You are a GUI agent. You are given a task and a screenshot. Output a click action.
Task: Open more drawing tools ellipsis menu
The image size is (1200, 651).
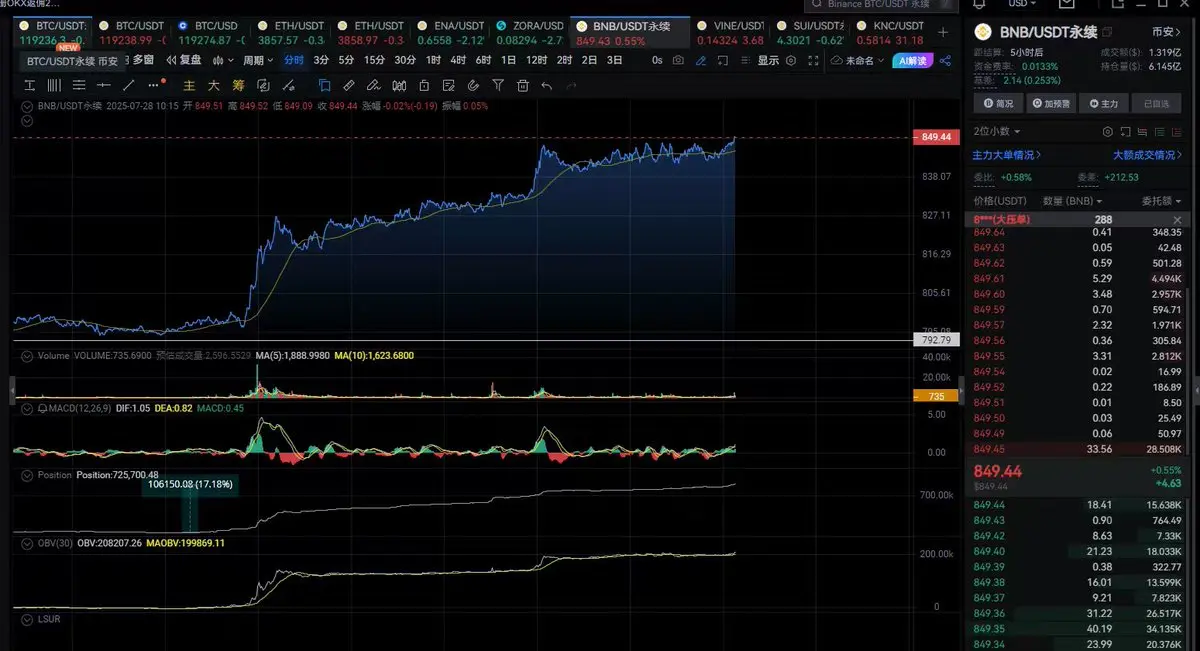pos(153,85)
